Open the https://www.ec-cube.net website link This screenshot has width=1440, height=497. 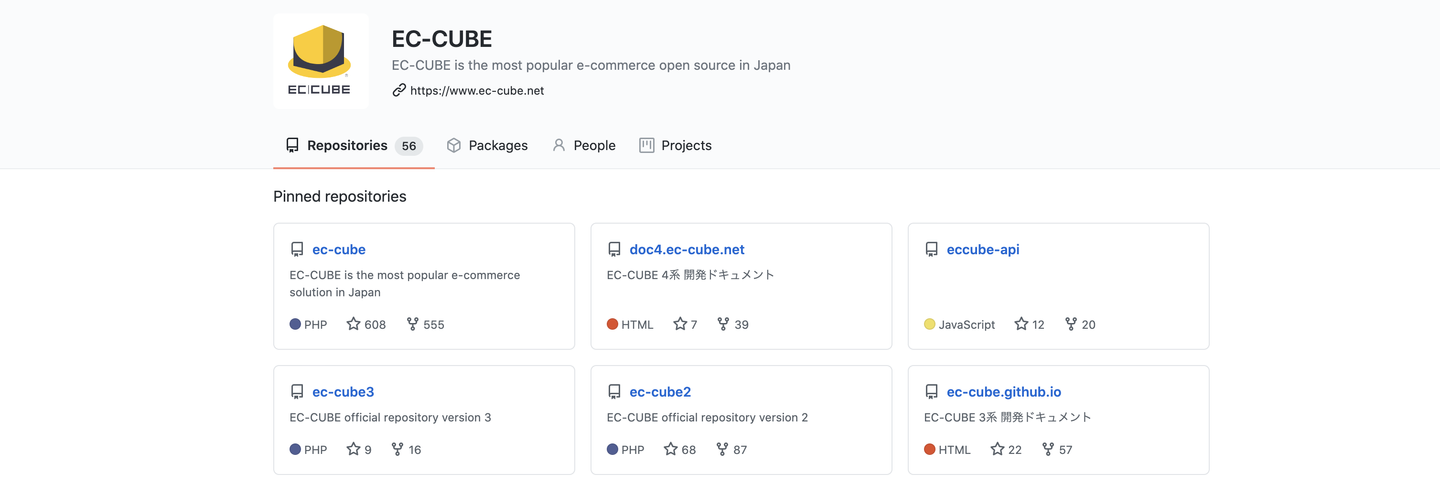pyautogui.click(x=476, y=90)
